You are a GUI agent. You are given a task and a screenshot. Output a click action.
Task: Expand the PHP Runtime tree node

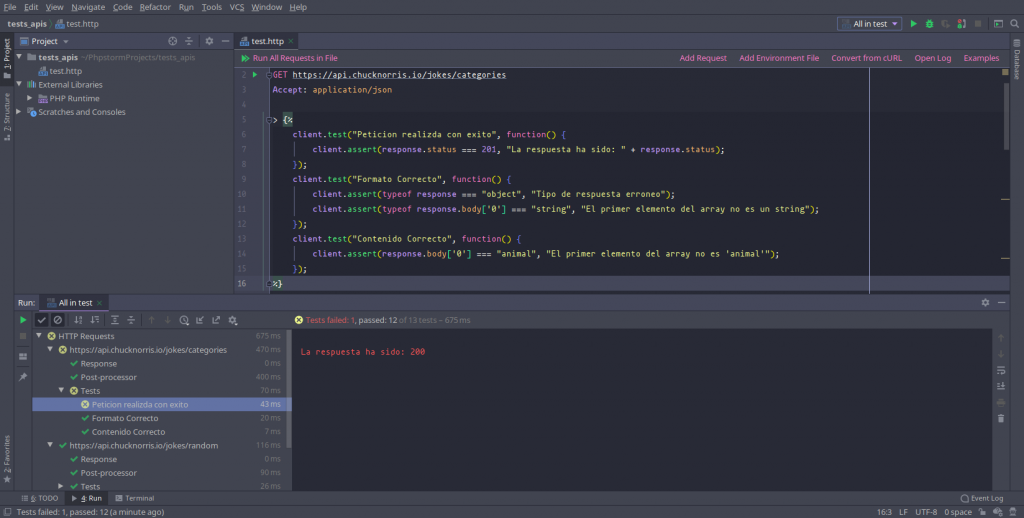[x=31, y=98]
